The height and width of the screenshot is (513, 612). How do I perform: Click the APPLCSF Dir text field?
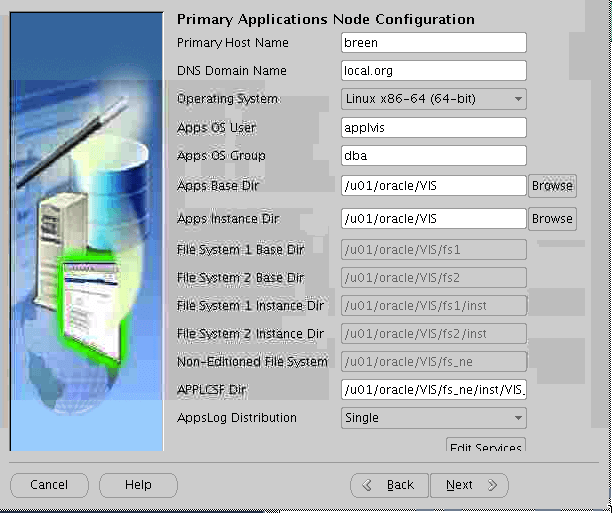(x=433, y=390)
